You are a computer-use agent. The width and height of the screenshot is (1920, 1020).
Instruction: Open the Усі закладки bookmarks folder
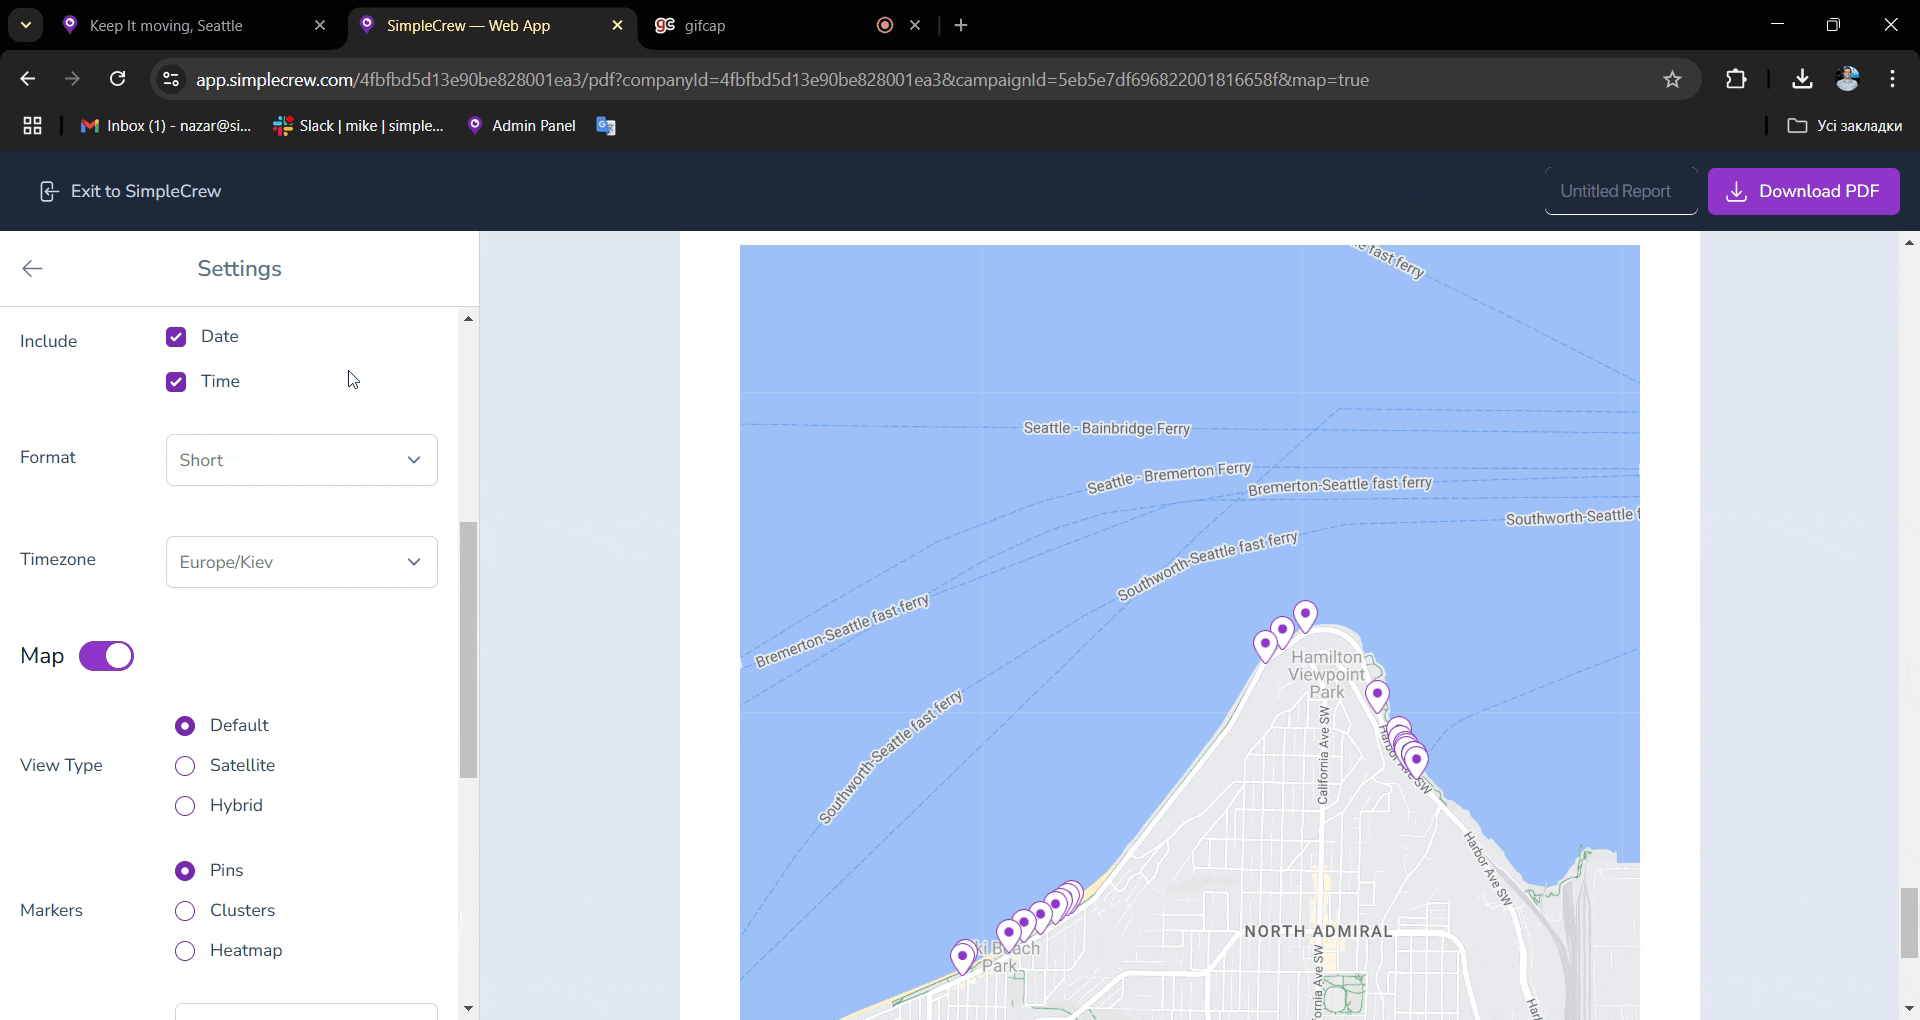[x=1845, y=125]
